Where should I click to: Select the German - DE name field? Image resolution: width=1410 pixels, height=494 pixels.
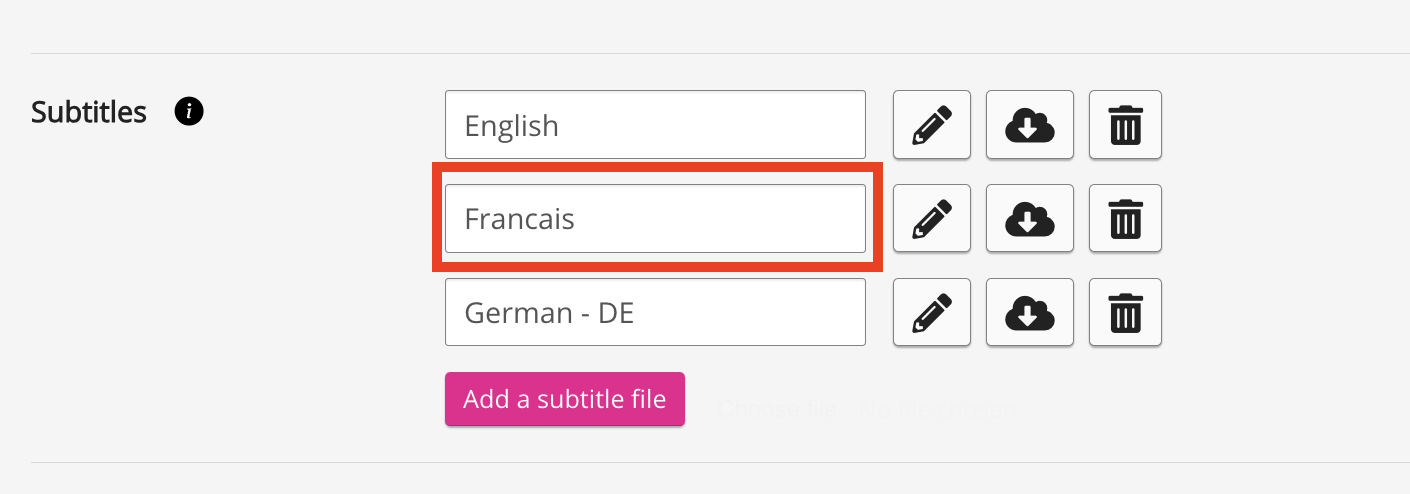pyautogui.click(x=655, y=312)
